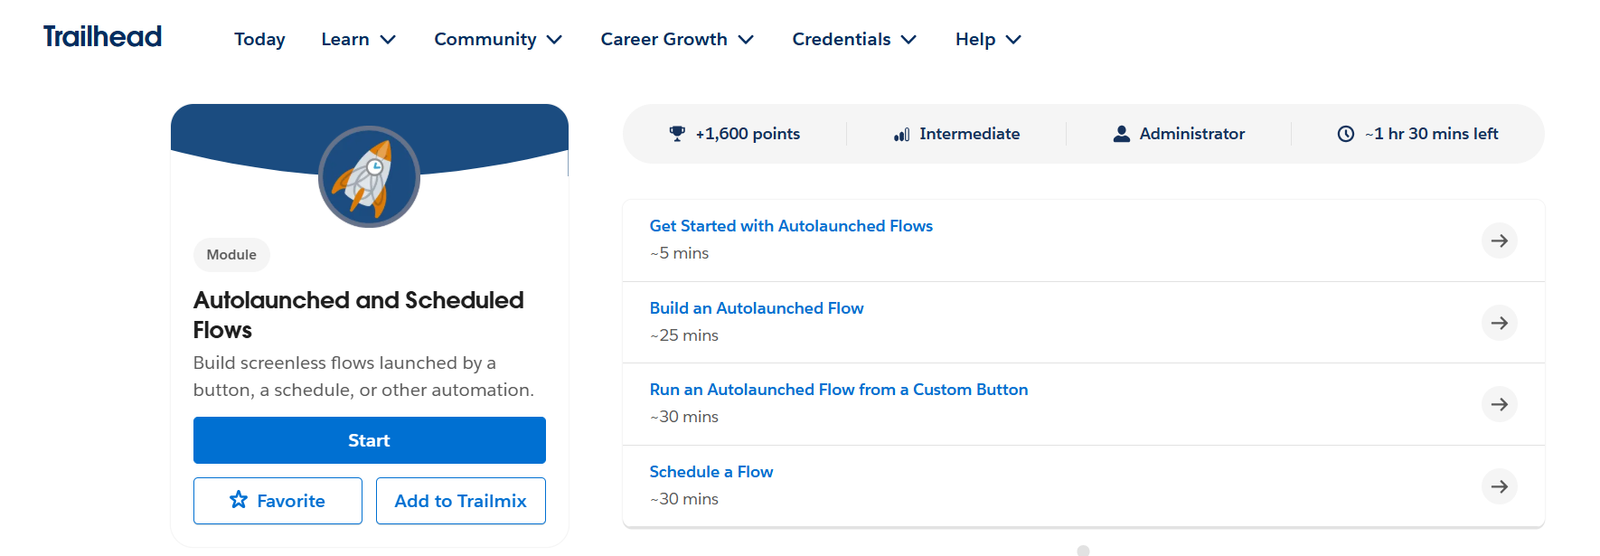Click the rocket module badge icon
1600x556 pixels.
click(x=369, y=177)
